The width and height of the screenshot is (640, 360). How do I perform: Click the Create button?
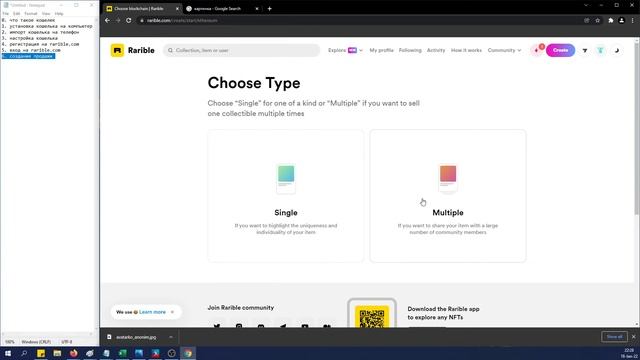coord(560,50)
